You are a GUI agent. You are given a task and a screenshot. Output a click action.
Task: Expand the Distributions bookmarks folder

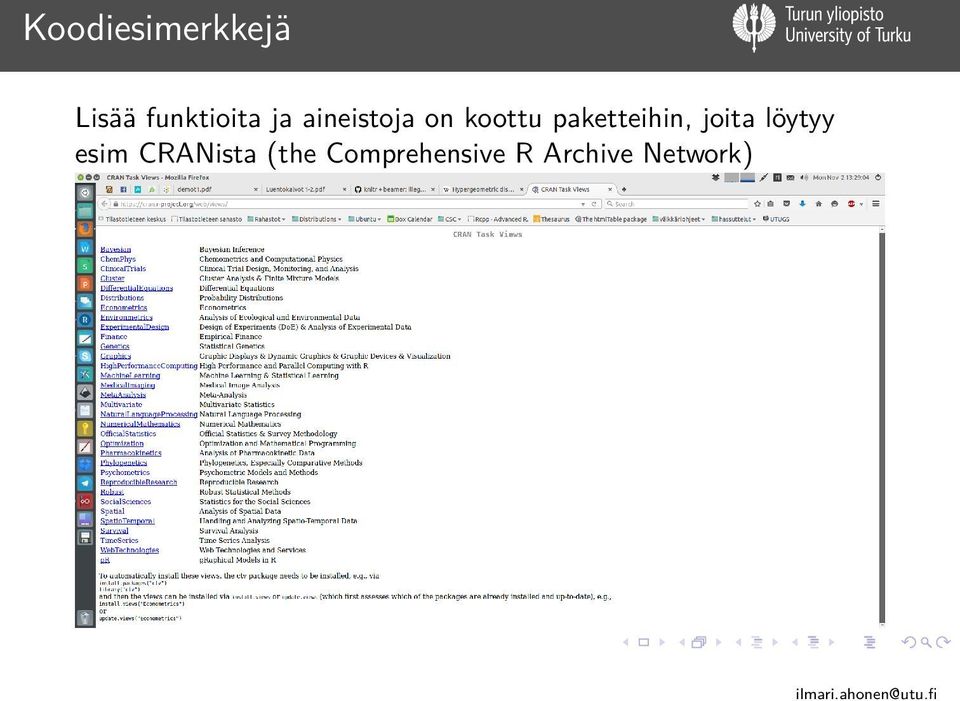(x=317, y=219)
